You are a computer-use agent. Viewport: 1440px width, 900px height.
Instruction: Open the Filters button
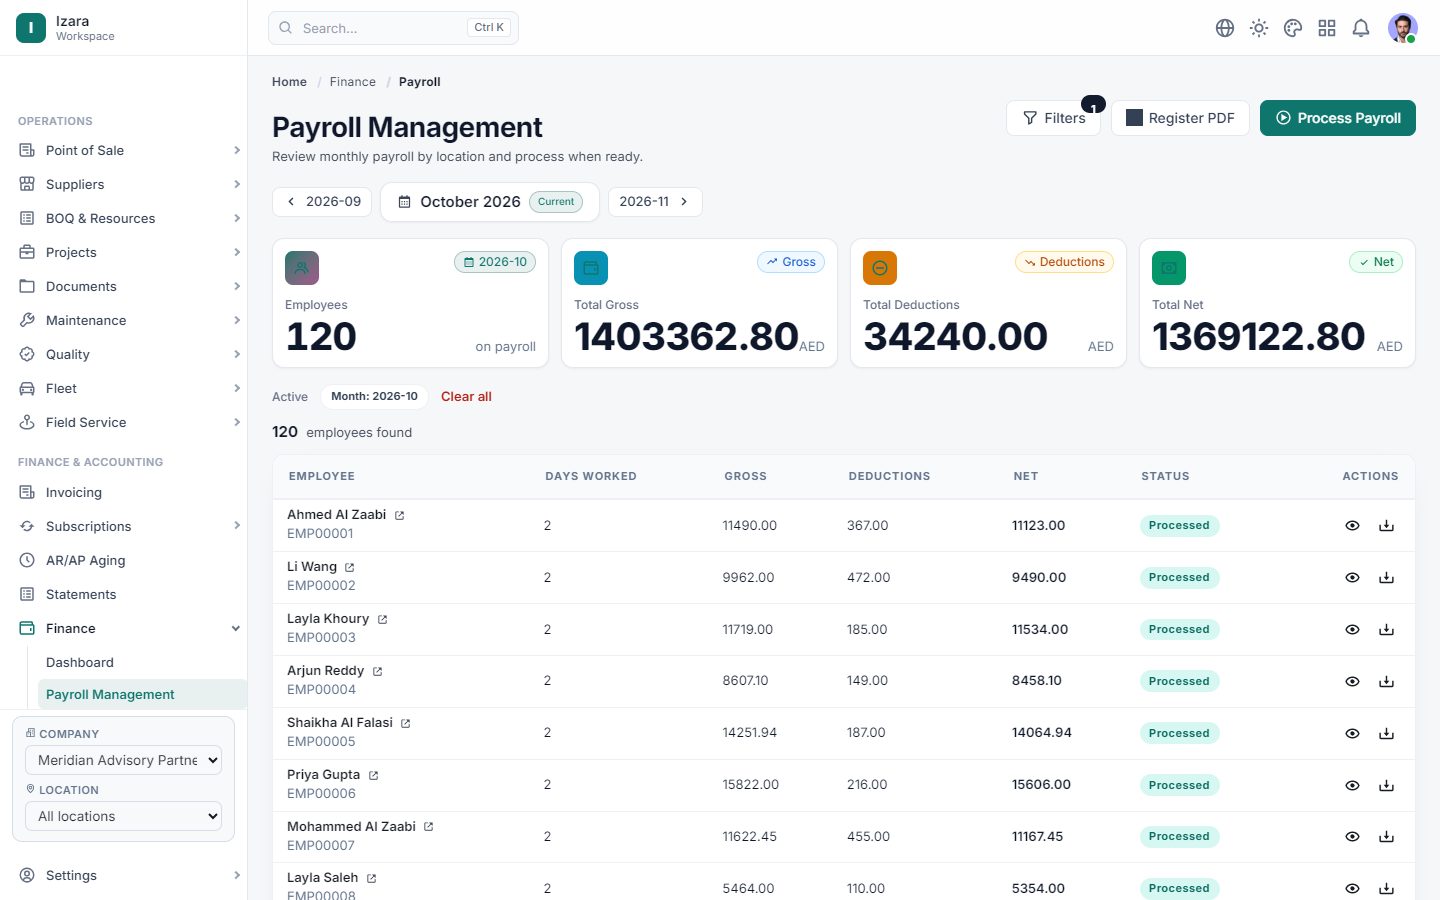(1054, 118)
